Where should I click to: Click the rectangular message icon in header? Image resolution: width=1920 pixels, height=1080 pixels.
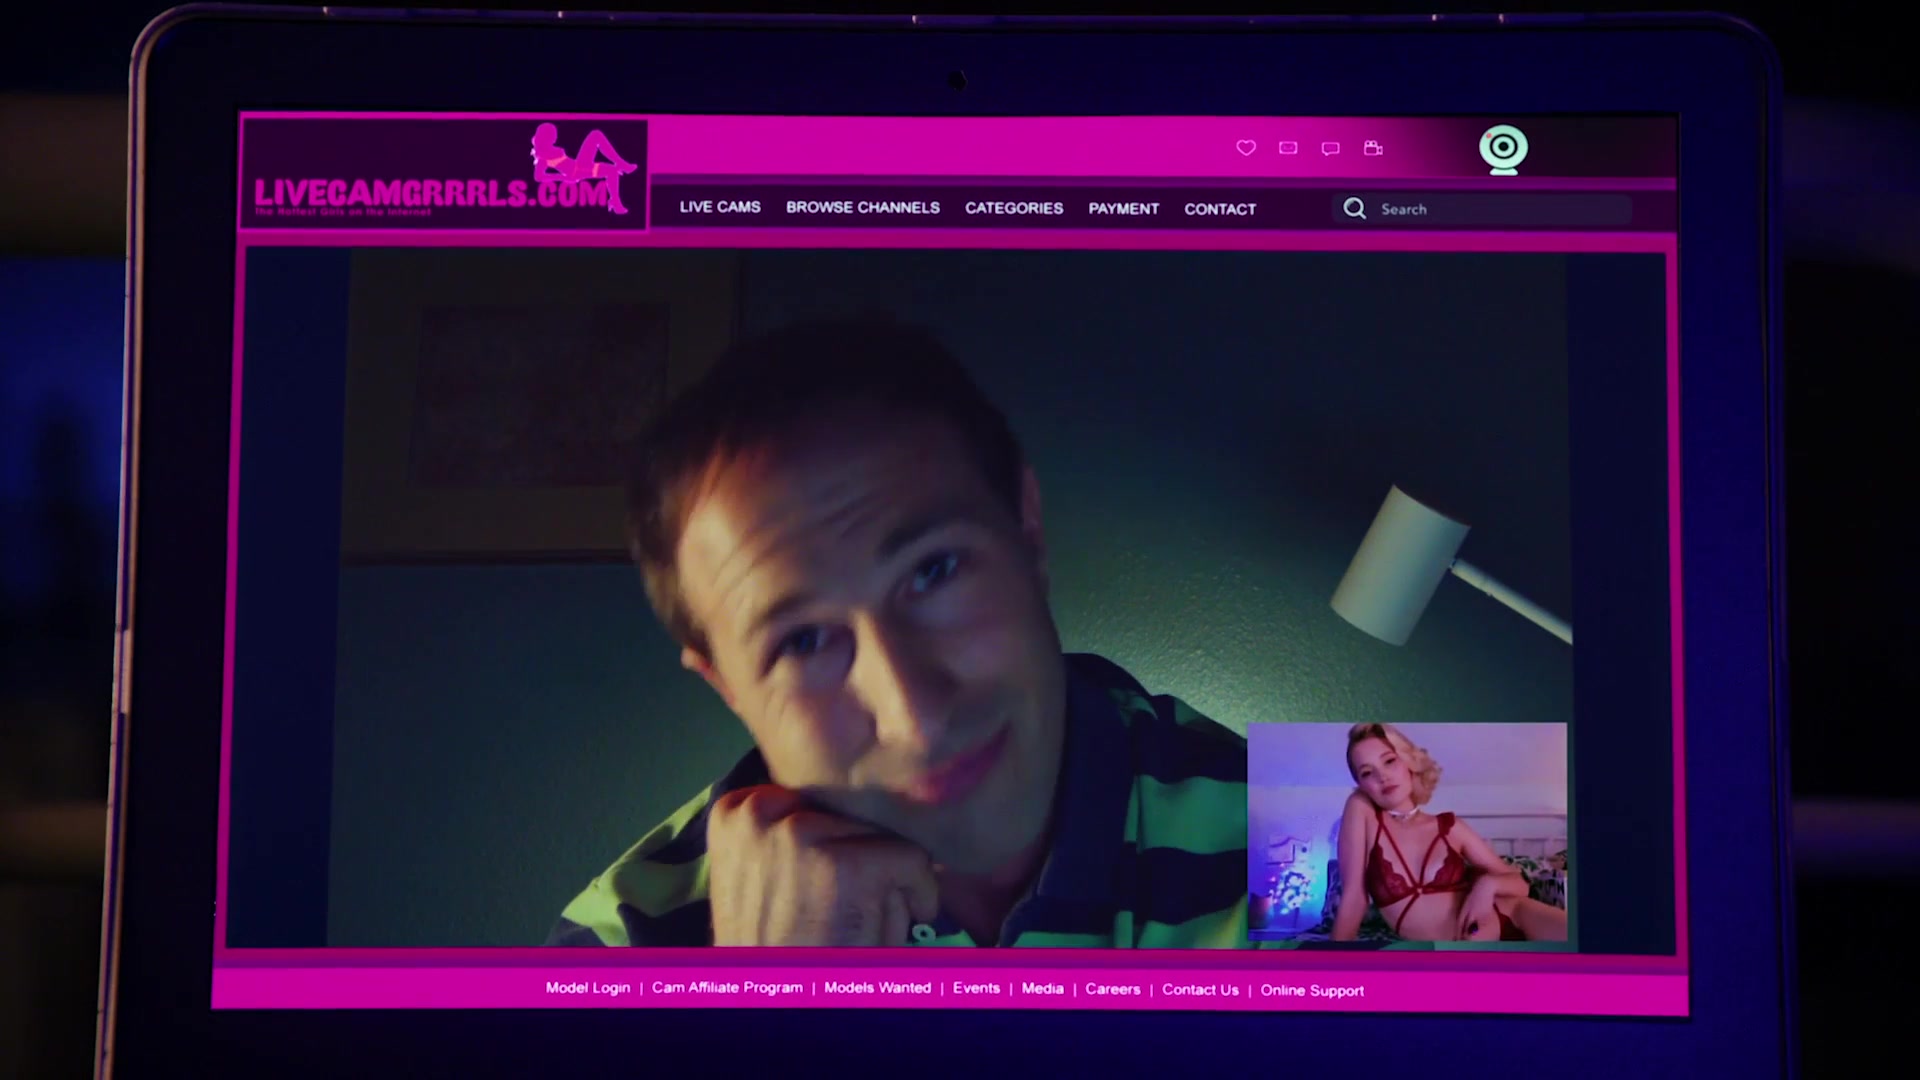[x=1288, y=148]
